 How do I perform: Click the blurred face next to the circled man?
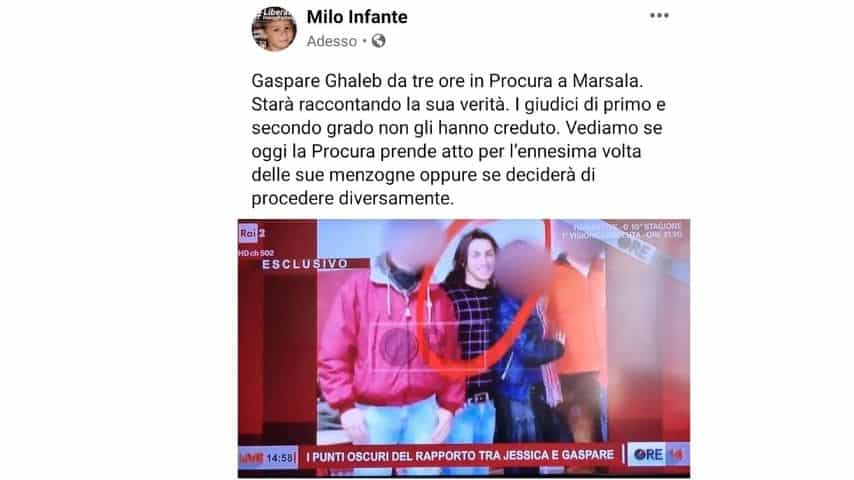(x=524, y=269)
